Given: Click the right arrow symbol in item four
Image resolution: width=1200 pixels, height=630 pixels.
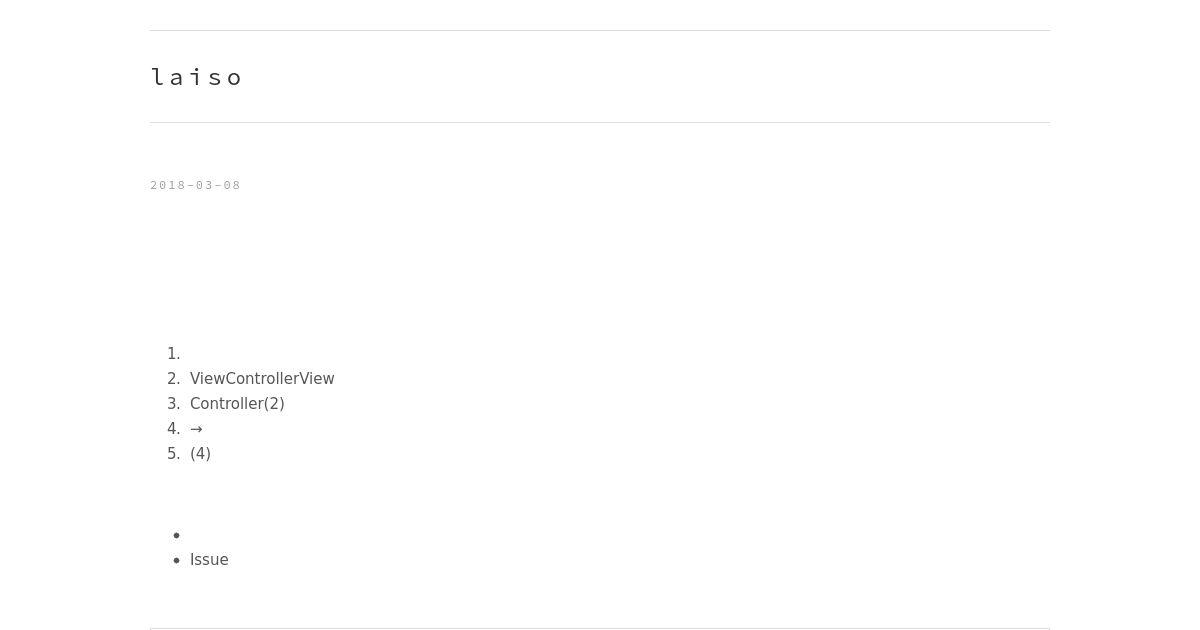Looking at the screenshot, I should tap(196, 429).
